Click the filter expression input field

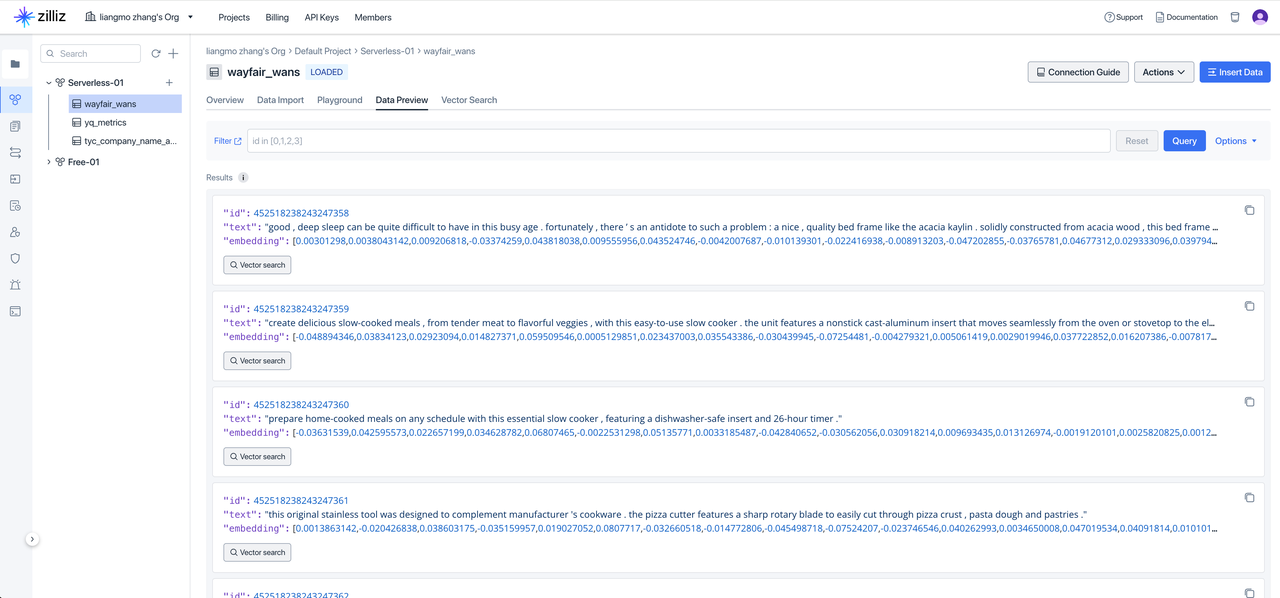pyautogui.click(x=678, y=141)
